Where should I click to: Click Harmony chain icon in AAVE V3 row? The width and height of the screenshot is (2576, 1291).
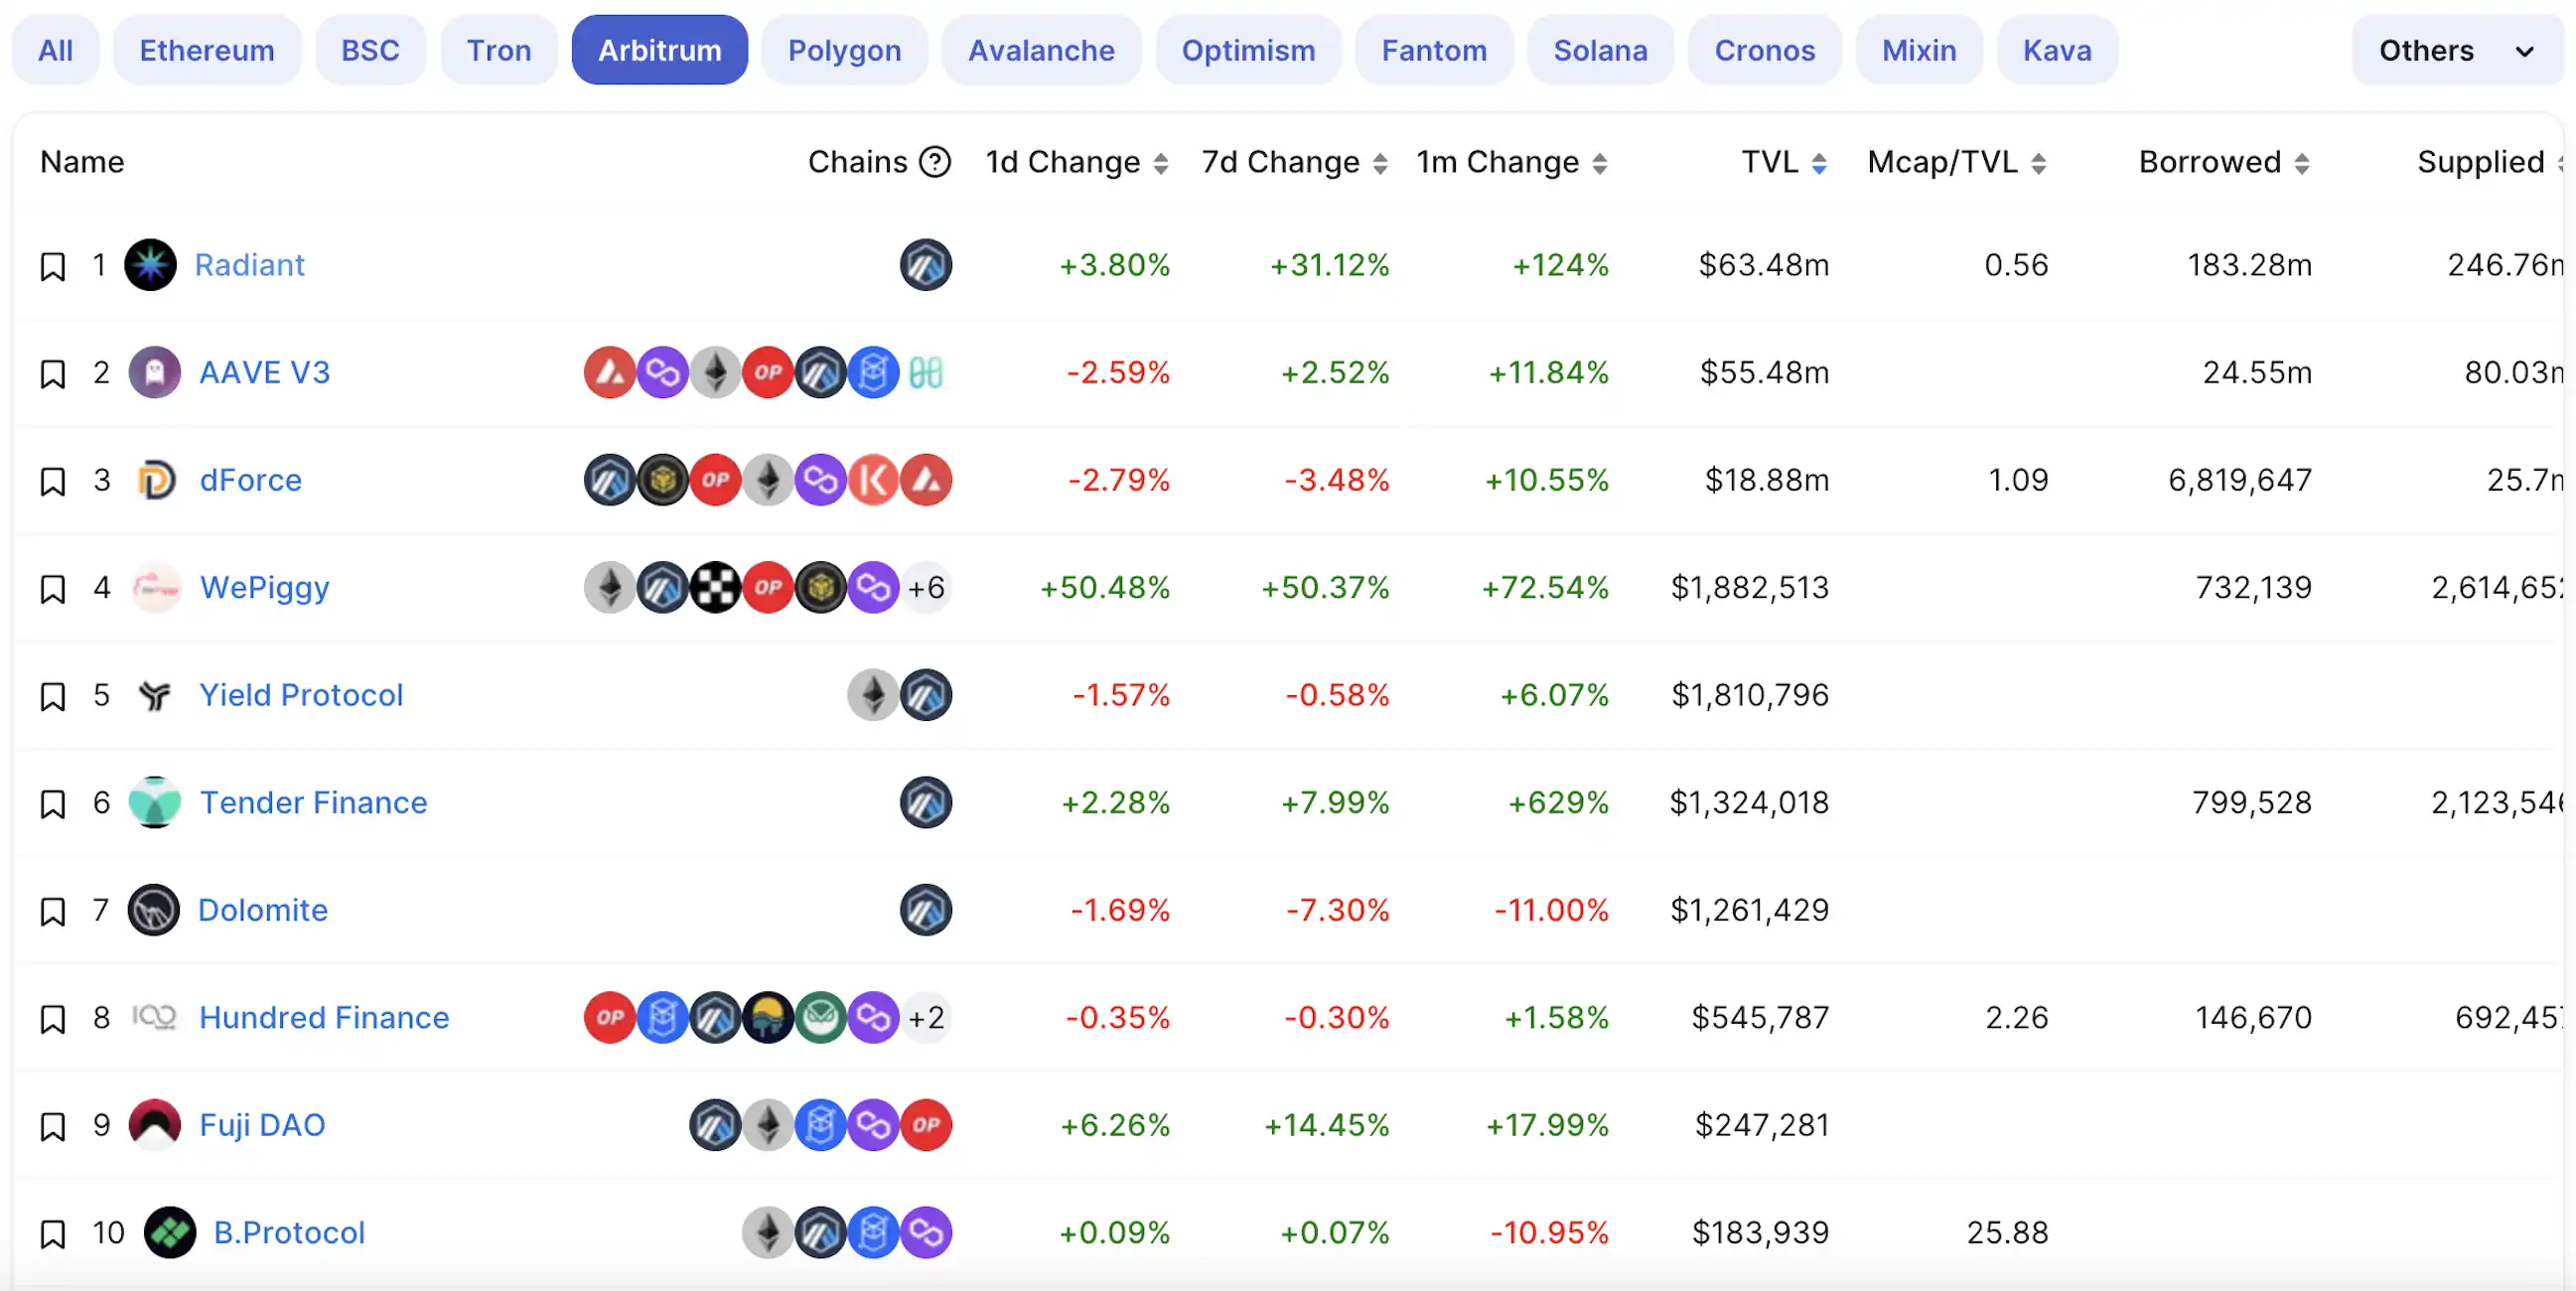click(x=926, y=373)
